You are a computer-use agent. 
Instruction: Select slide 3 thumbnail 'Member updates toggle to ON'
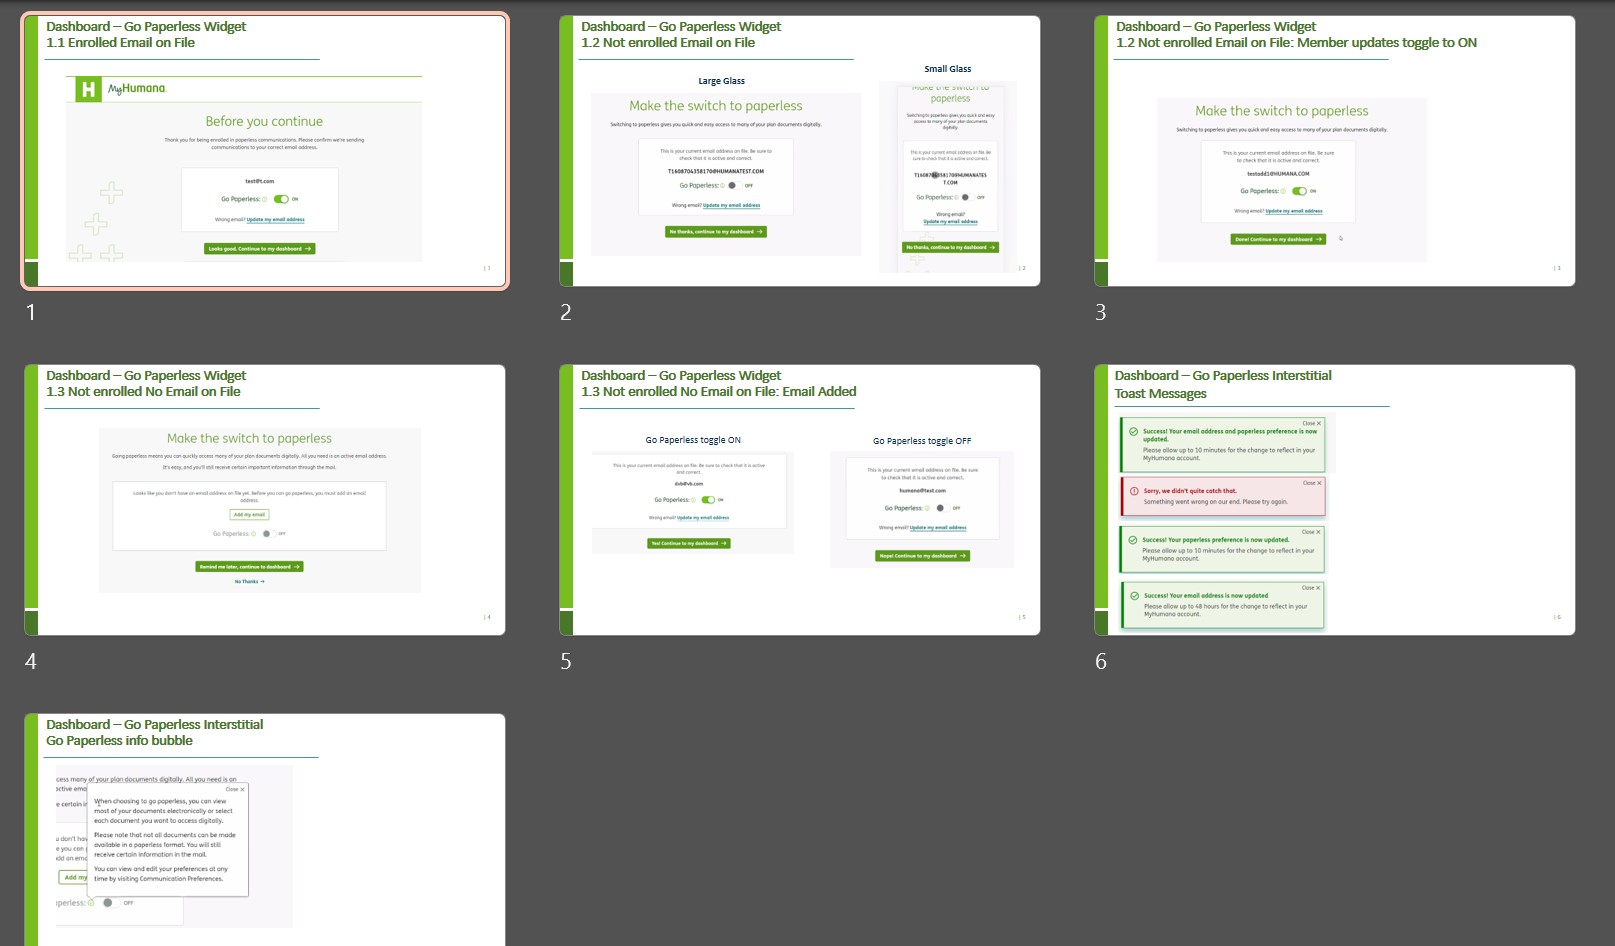click(1335, 151)
